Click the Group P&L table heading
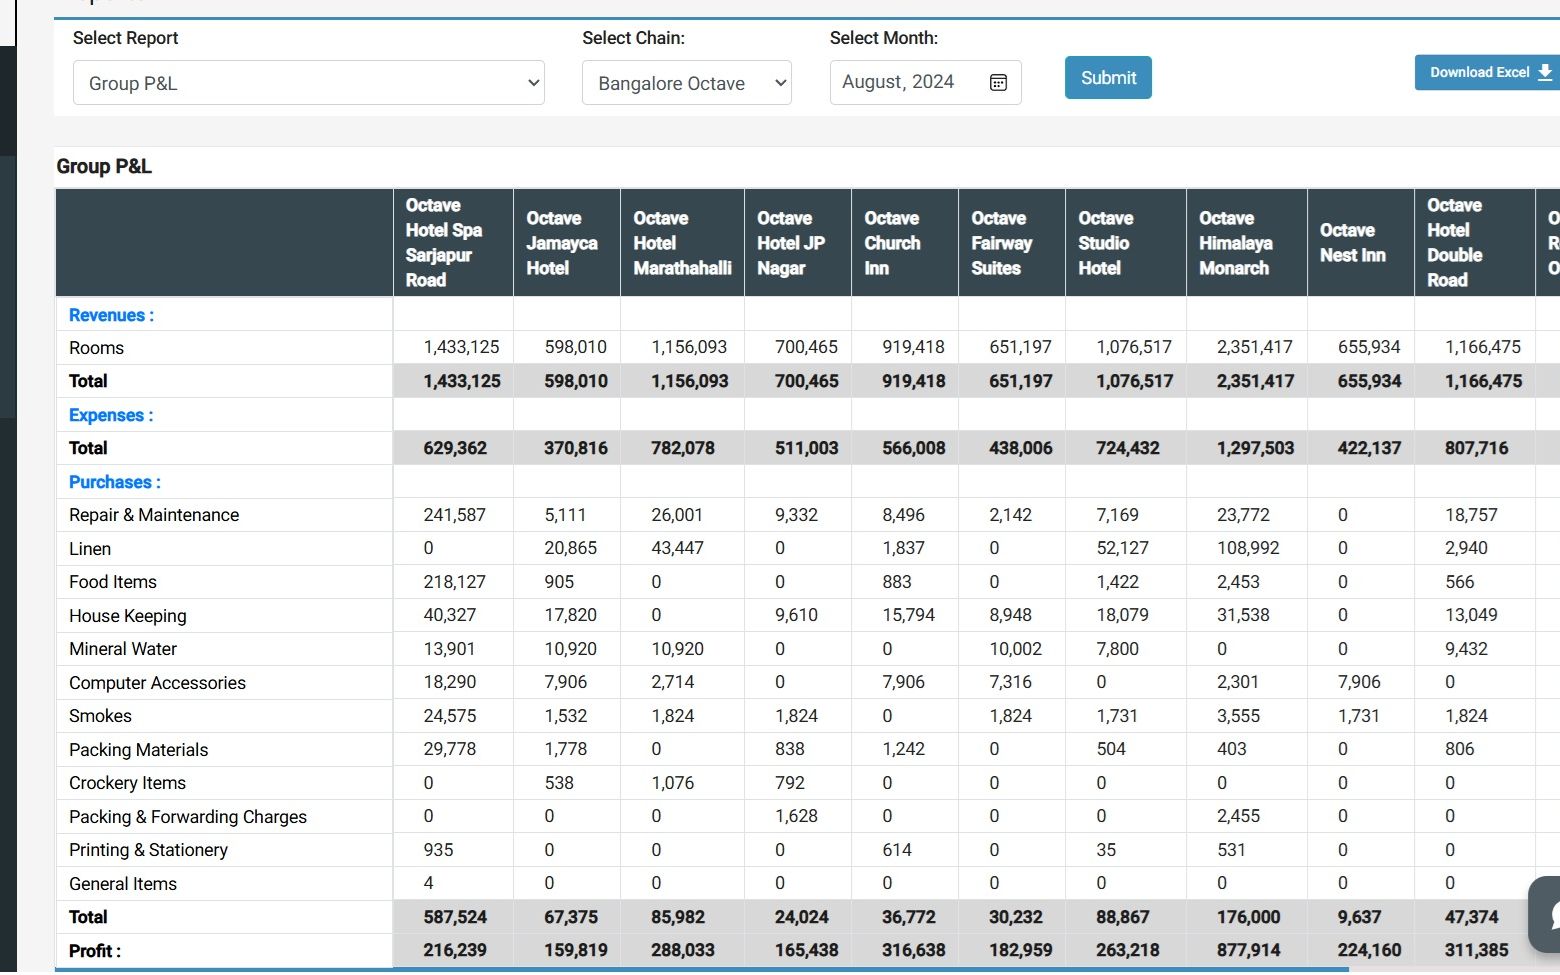 [104, 166]
